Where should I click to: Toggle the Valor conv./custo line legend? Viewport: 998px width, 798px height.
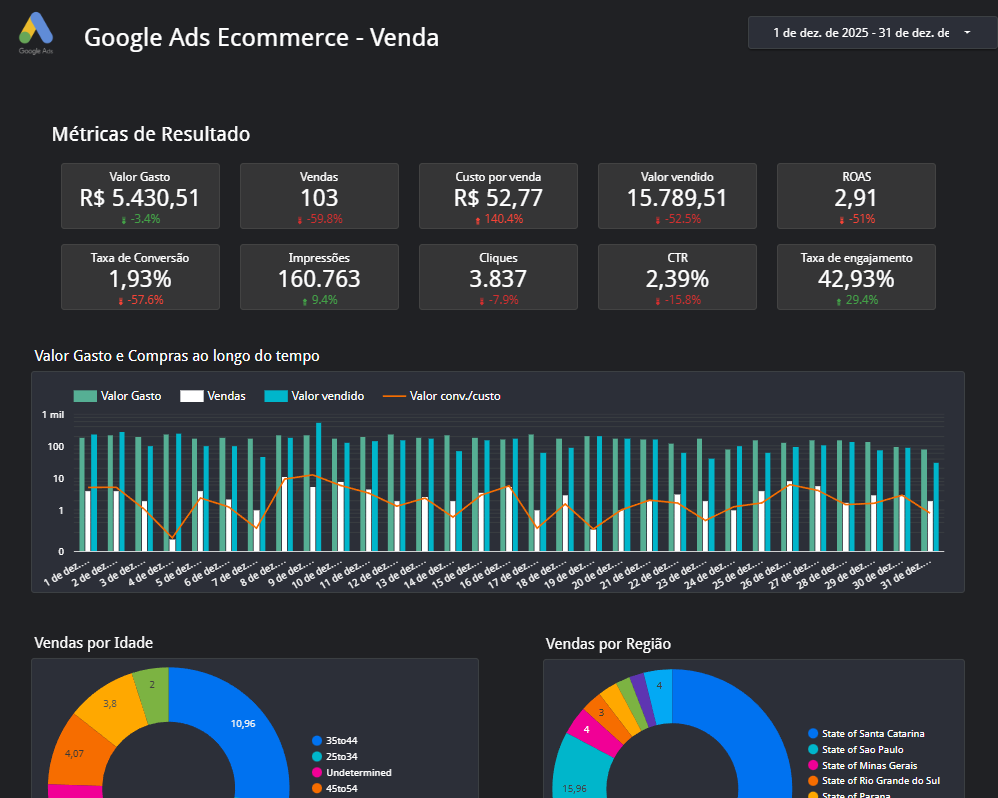point(442,396)
